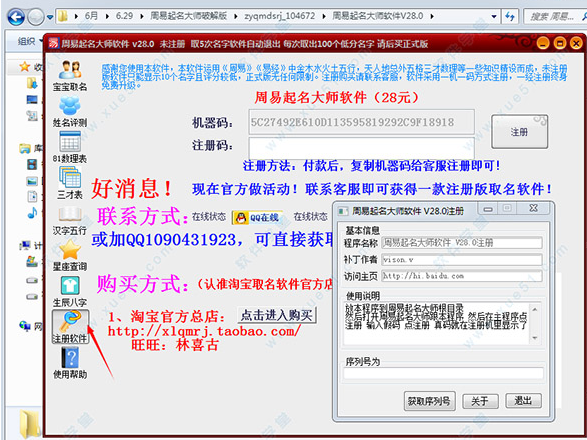Screen dimensions: 587x440
Task: Click the 退出 button in keygen
Action: click(x=523, y=401)
